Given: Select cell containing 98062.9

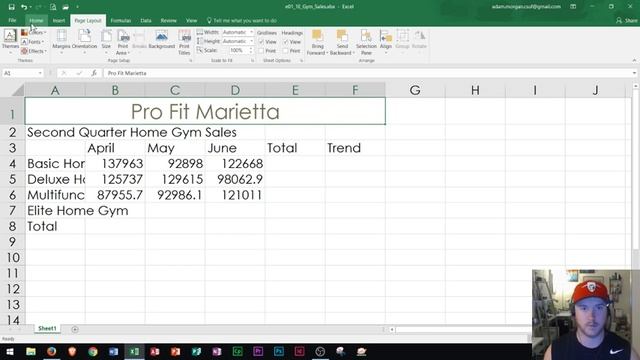Looking at the screenshot, I should [235, 179].
